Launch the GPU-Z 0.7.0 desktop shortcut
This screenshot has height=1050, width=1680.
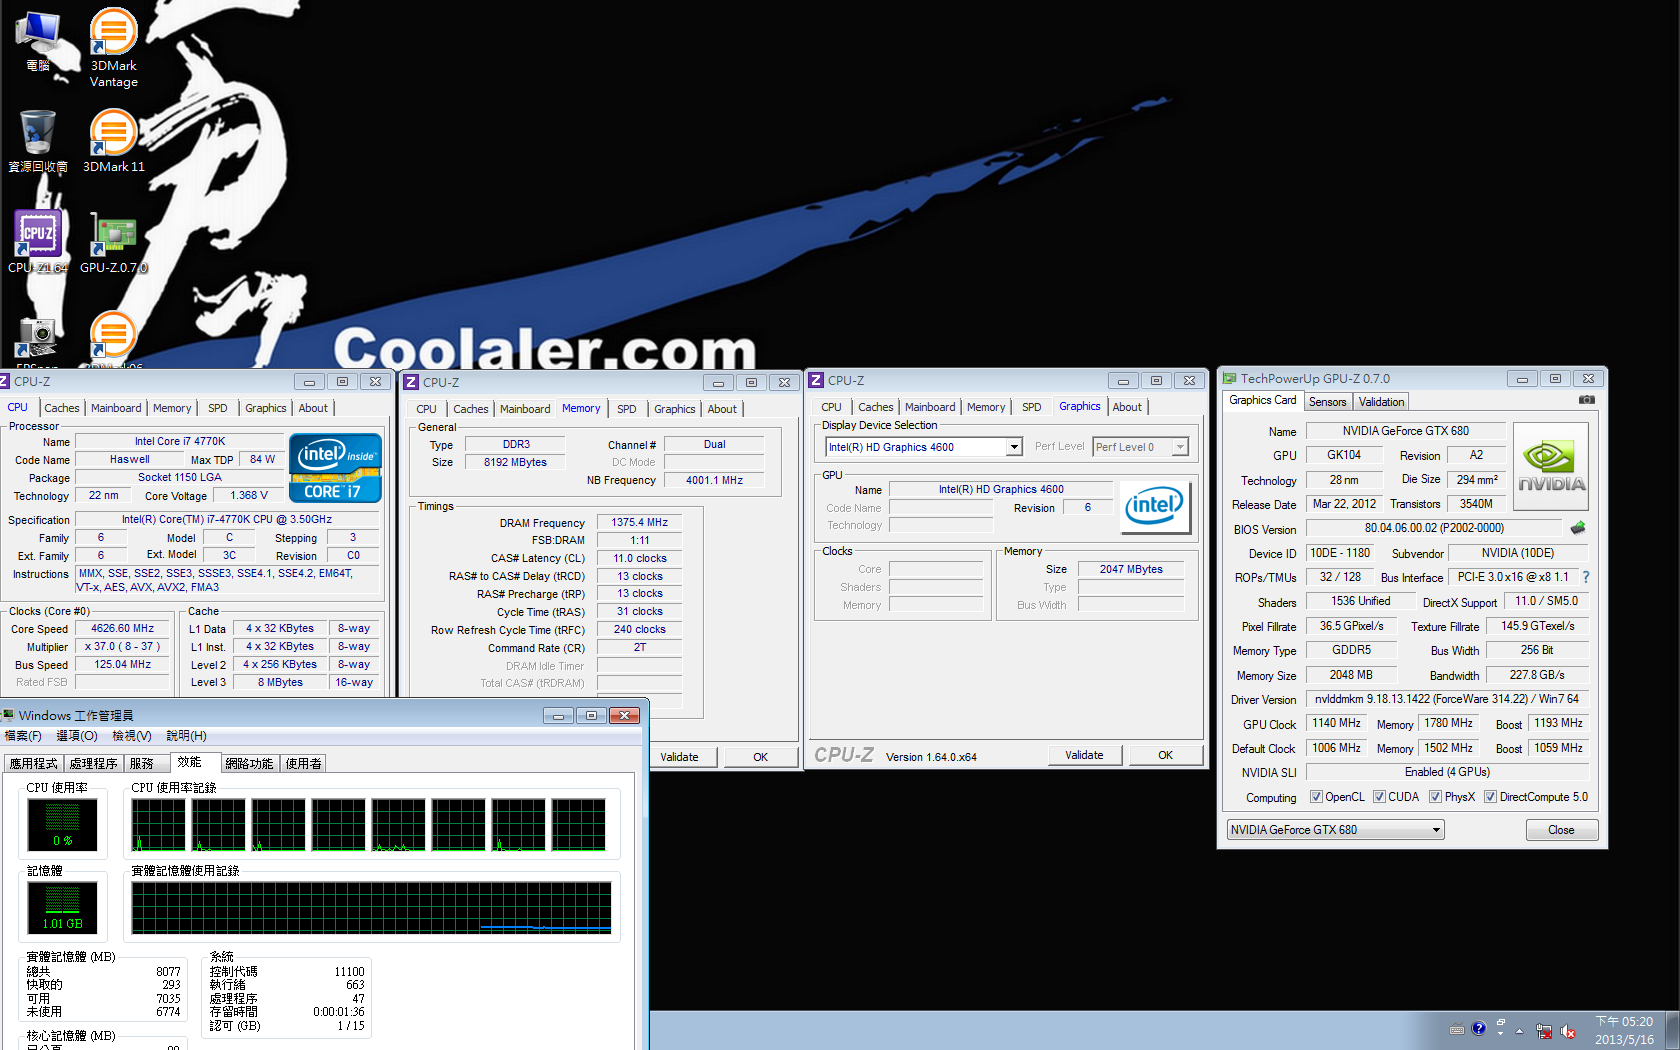[113, 241]
